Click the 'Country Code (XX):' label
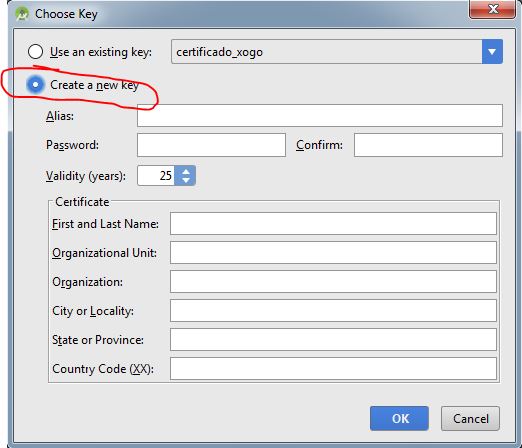This screenshot has height=448, width=522. point(103,369)
